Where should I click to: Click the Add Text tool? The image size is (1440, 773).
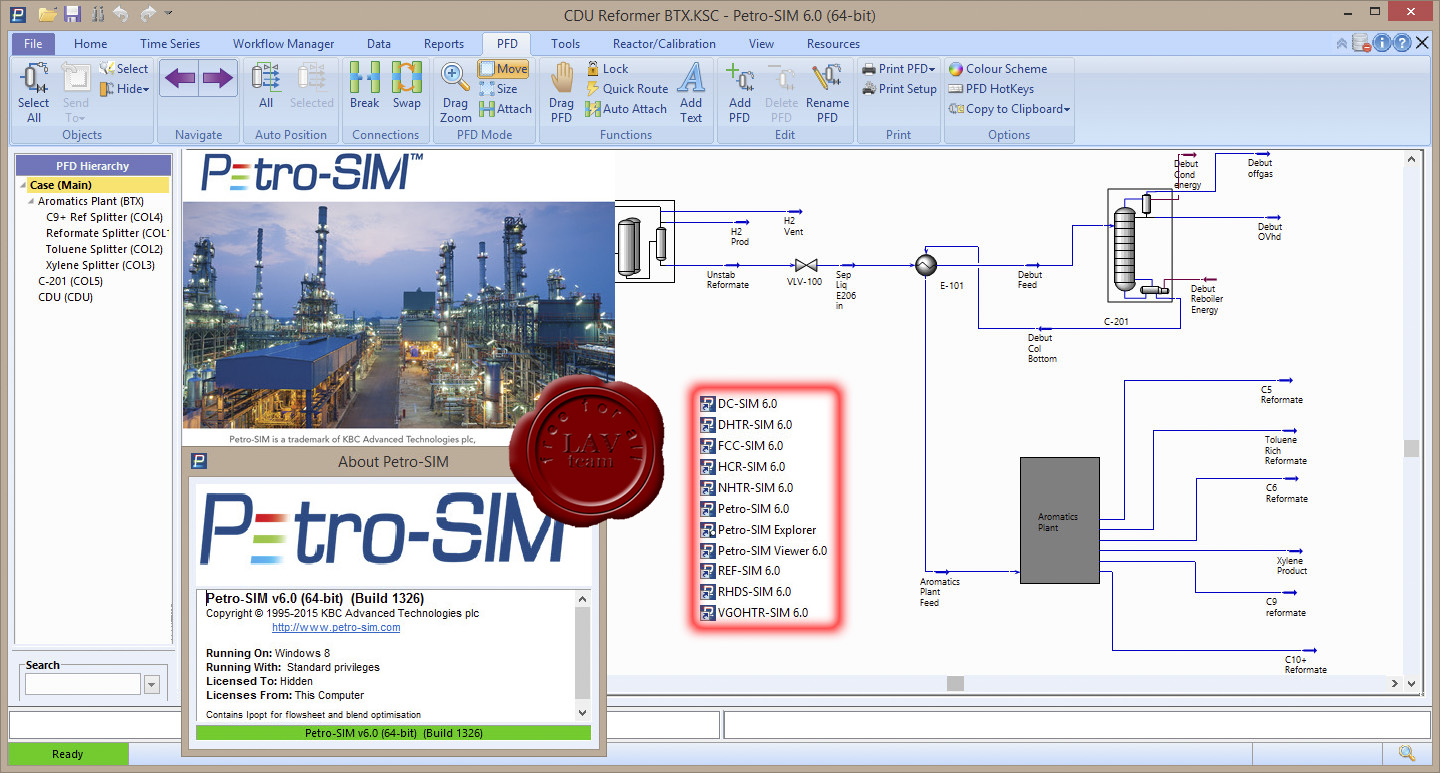pos(691,92)
